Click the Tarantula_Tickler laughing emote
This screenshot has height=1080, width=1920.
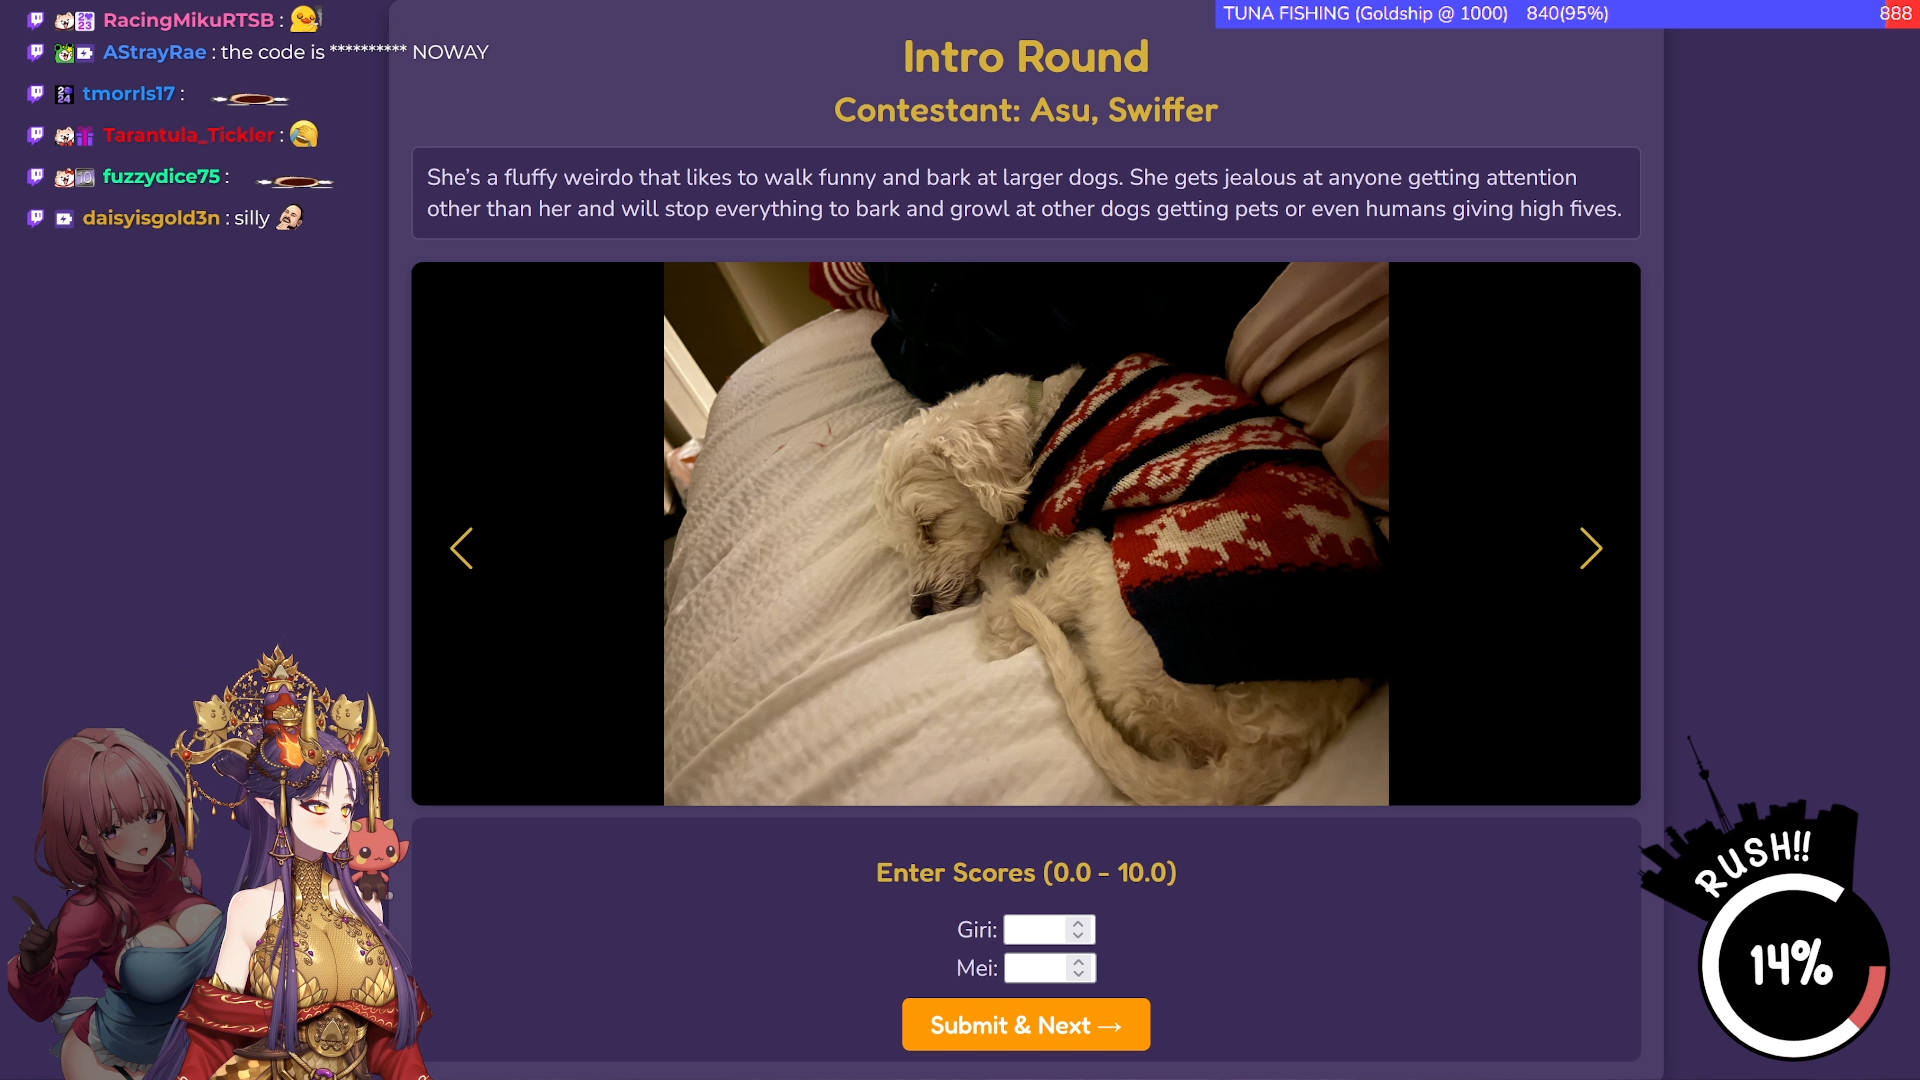pyautogui.click(x=304, y=135)
